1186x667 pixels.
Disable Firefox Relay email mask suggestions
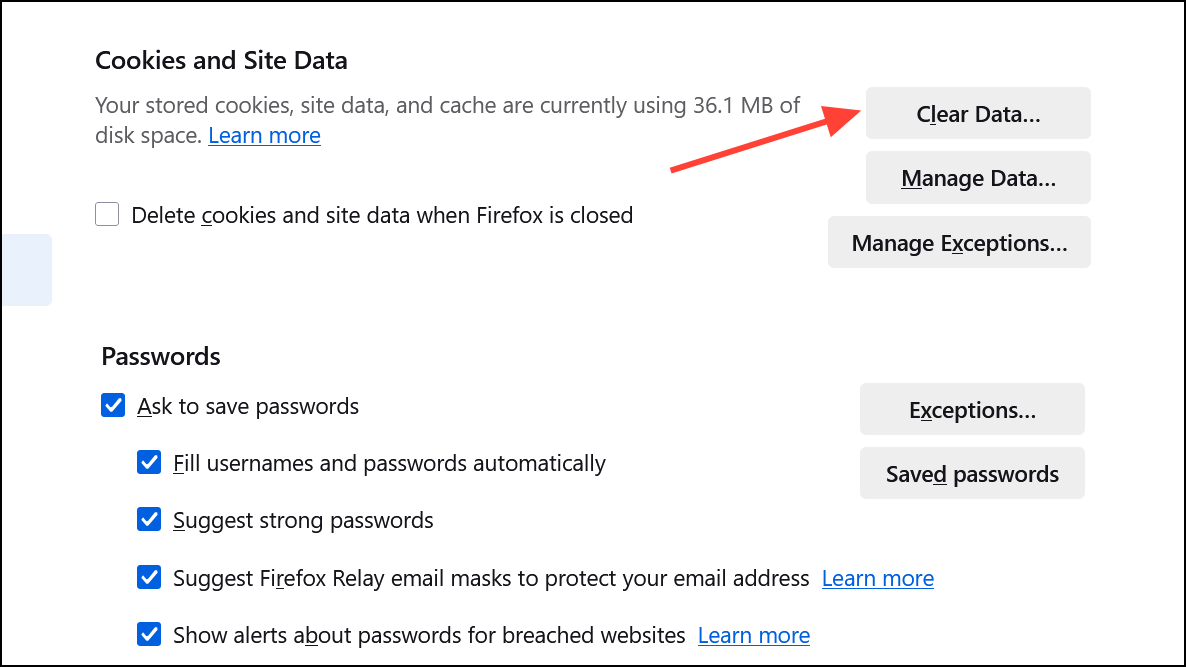click(x=149, y=577)
